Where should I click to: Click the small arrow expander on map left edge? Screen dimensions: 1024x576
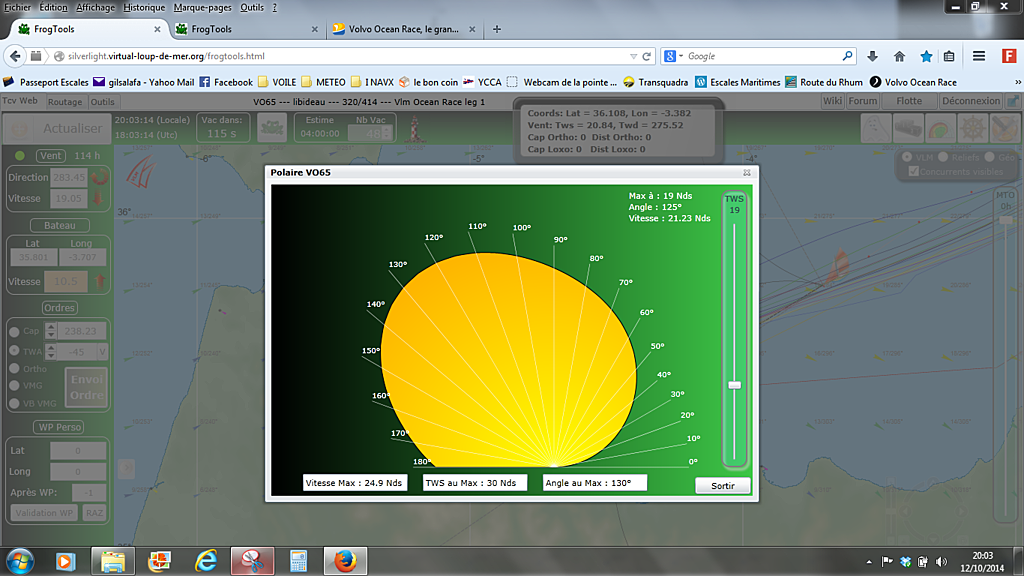tap(127, 468)
